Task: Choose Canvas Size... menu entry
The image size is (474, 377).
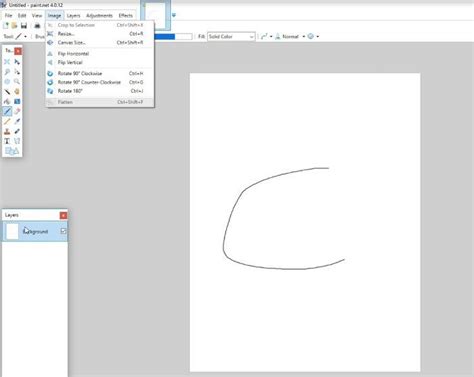Action: [100, 42]
